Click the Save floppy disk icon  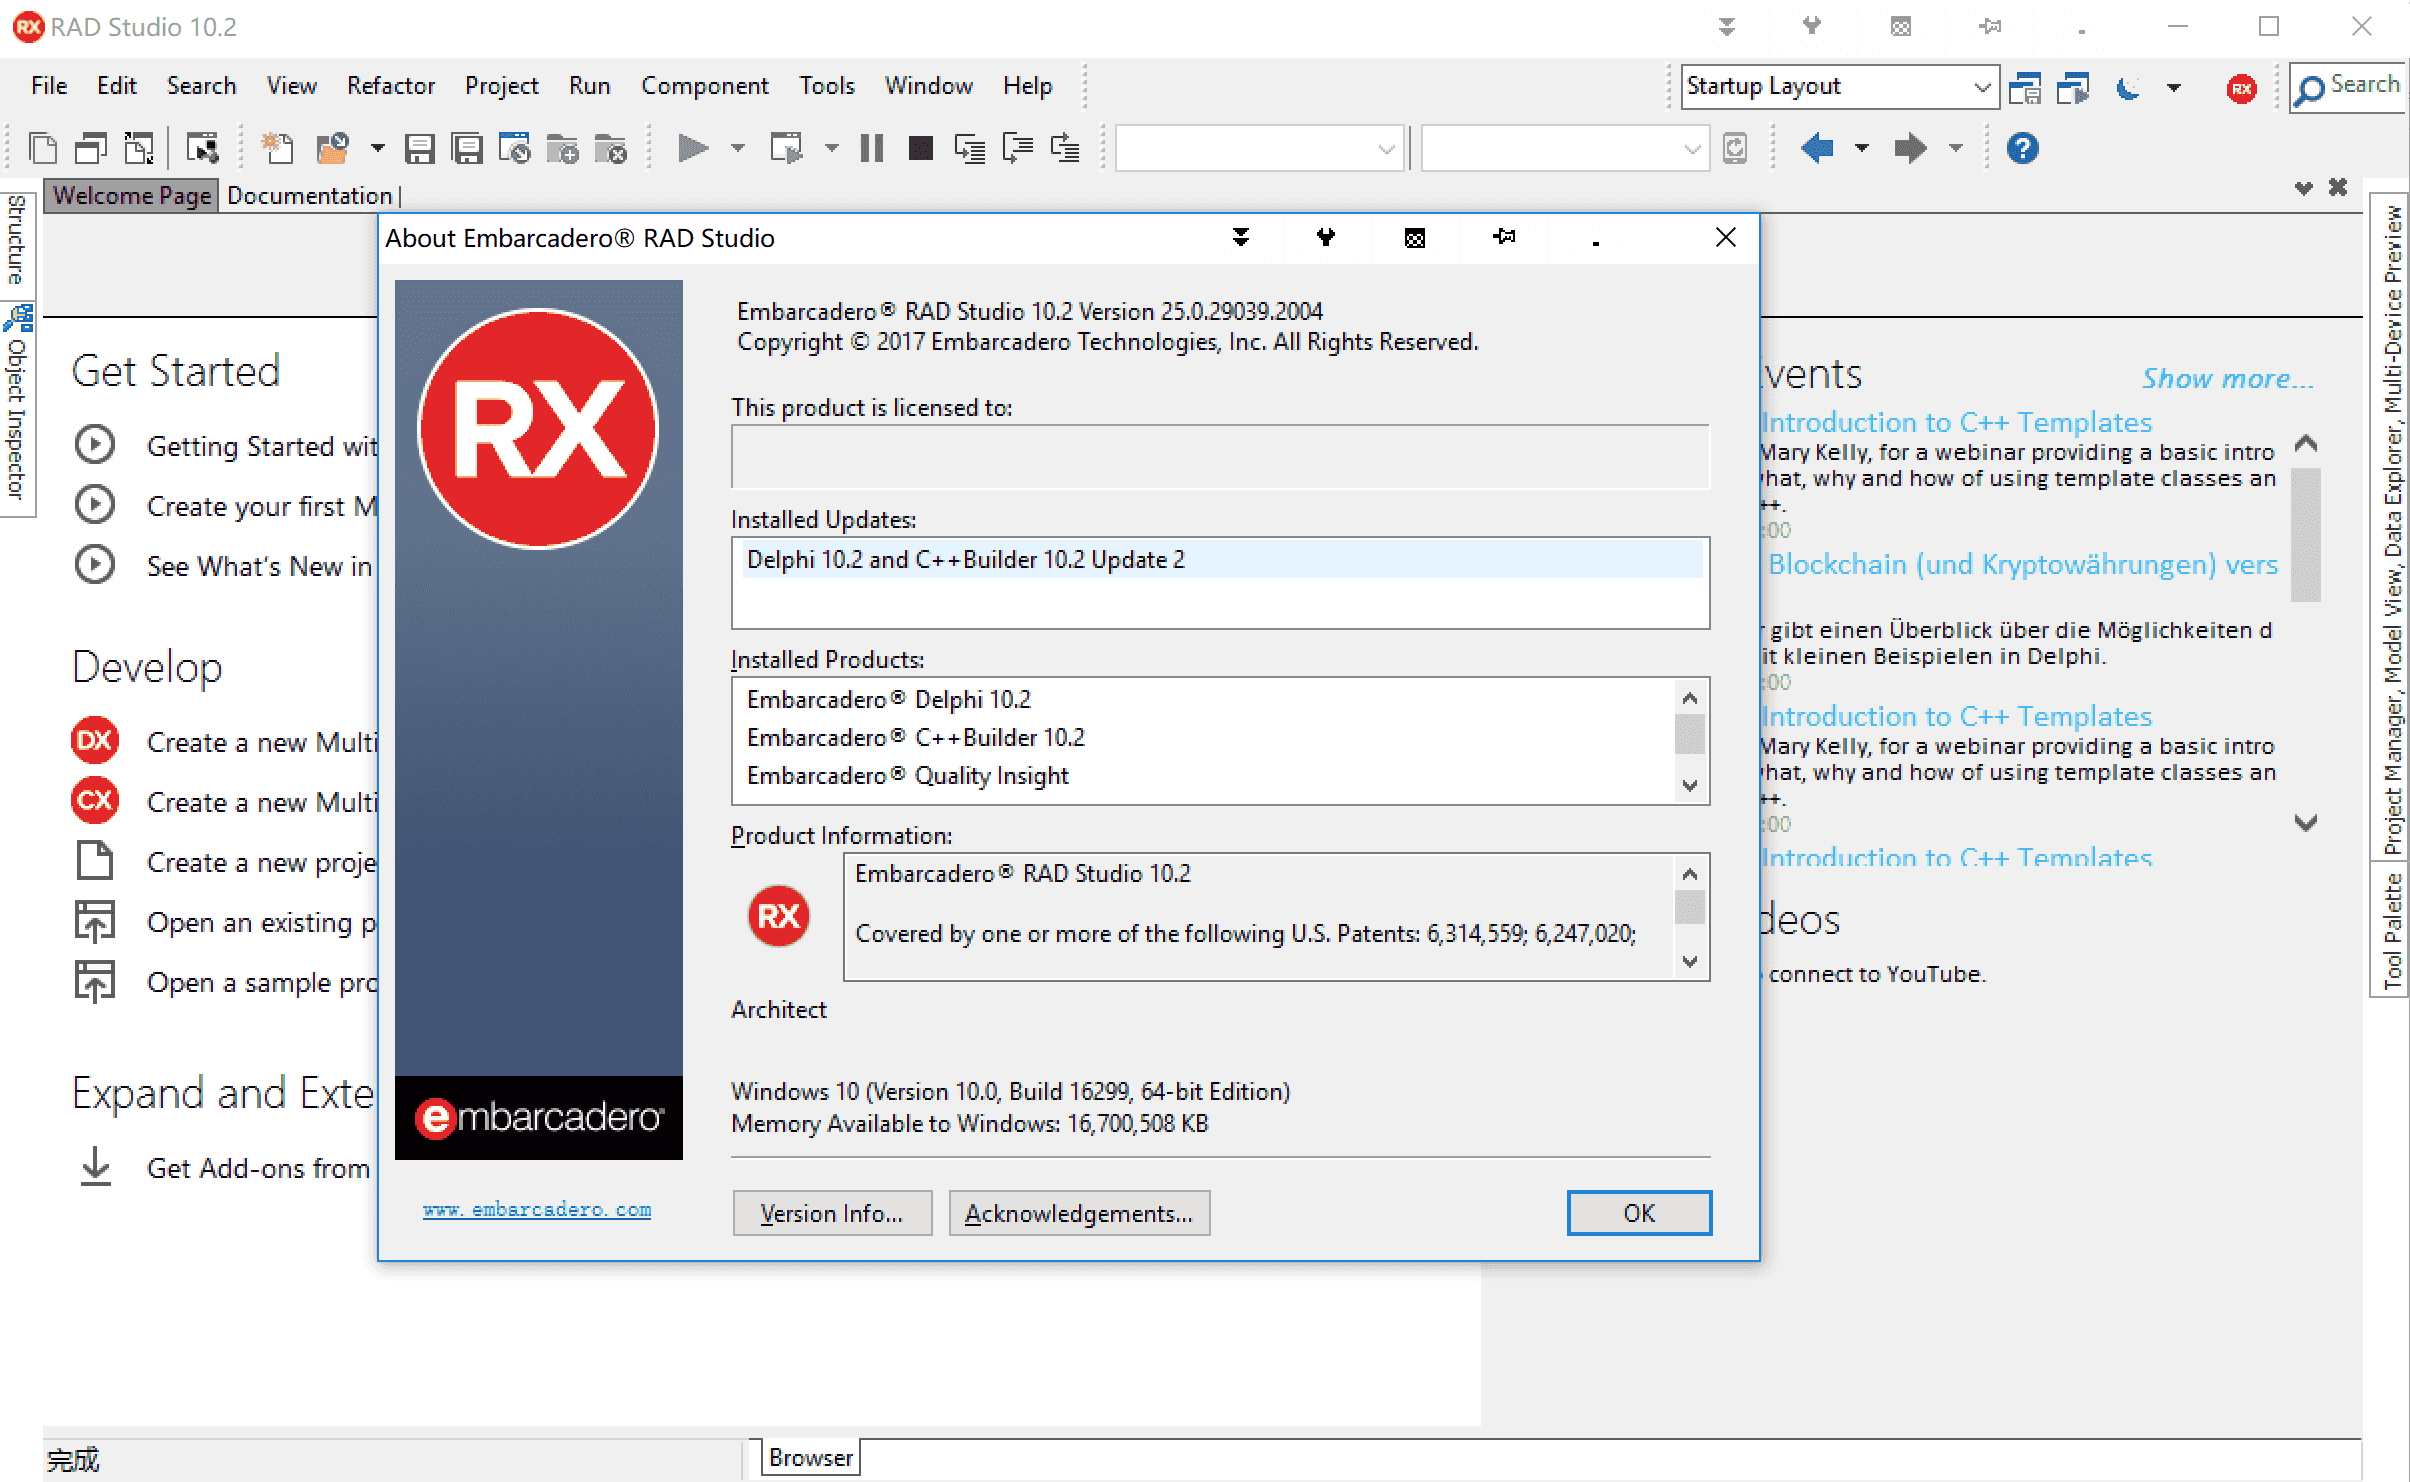pyautogui.click(x=420, y=148)
